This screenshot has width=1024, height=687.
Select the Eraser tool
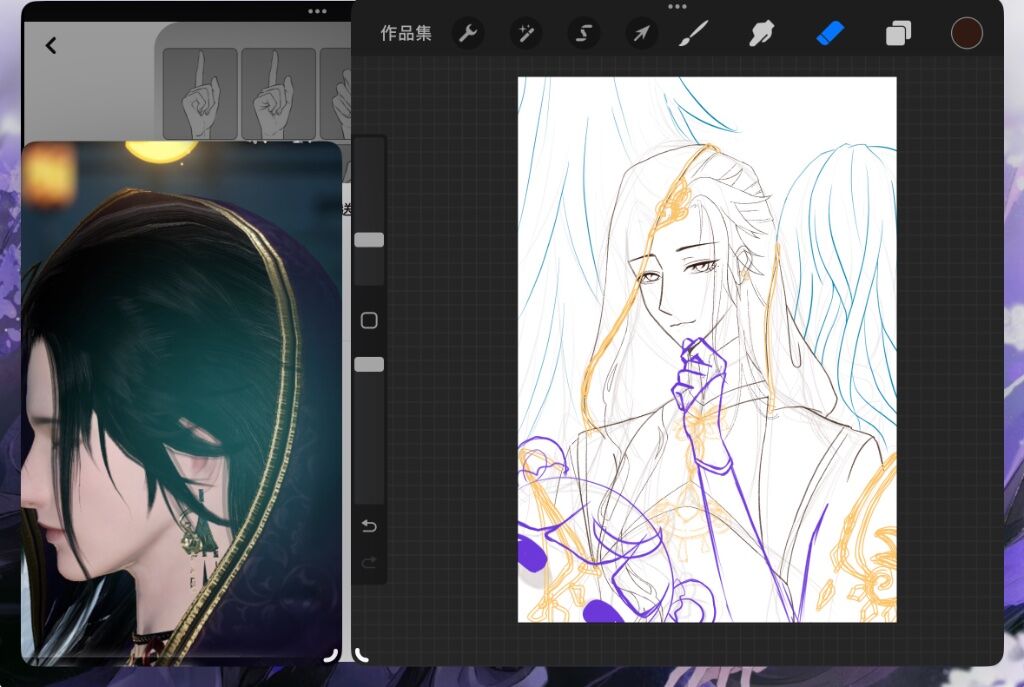(830, 34)
